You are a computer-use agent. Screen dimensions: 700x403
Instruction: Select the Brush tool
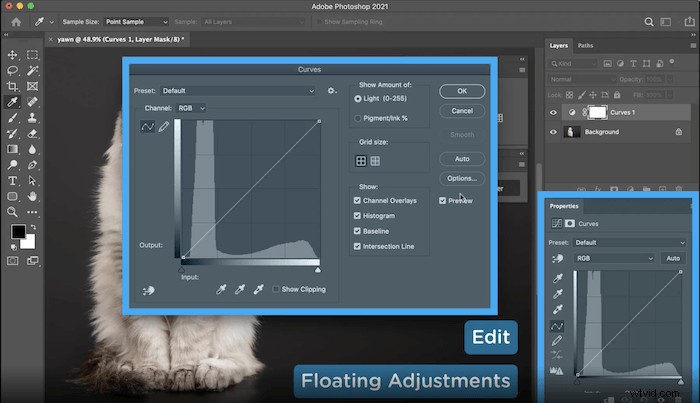12,118
